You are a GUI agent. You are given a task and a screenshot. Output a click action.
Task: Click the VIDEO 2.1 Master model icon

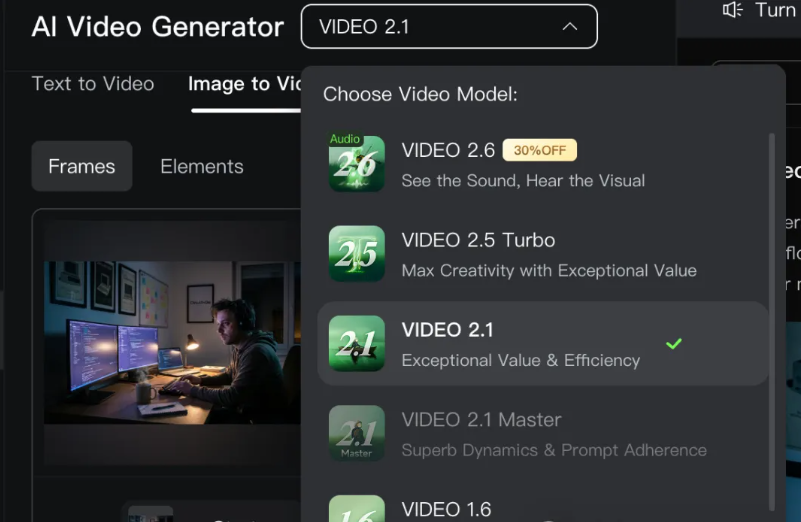[357, 434]
